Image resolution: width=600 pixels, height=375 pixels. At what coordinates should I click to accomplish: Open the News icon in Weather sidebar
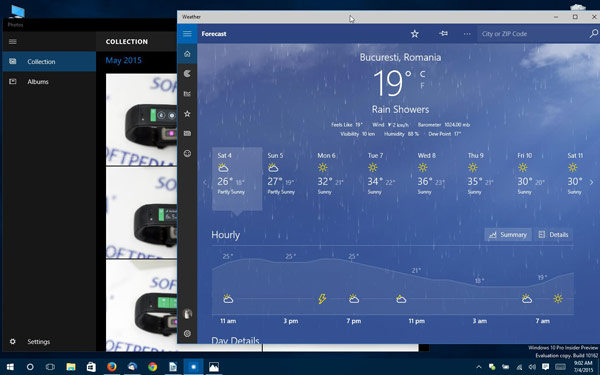click(187, 134)
